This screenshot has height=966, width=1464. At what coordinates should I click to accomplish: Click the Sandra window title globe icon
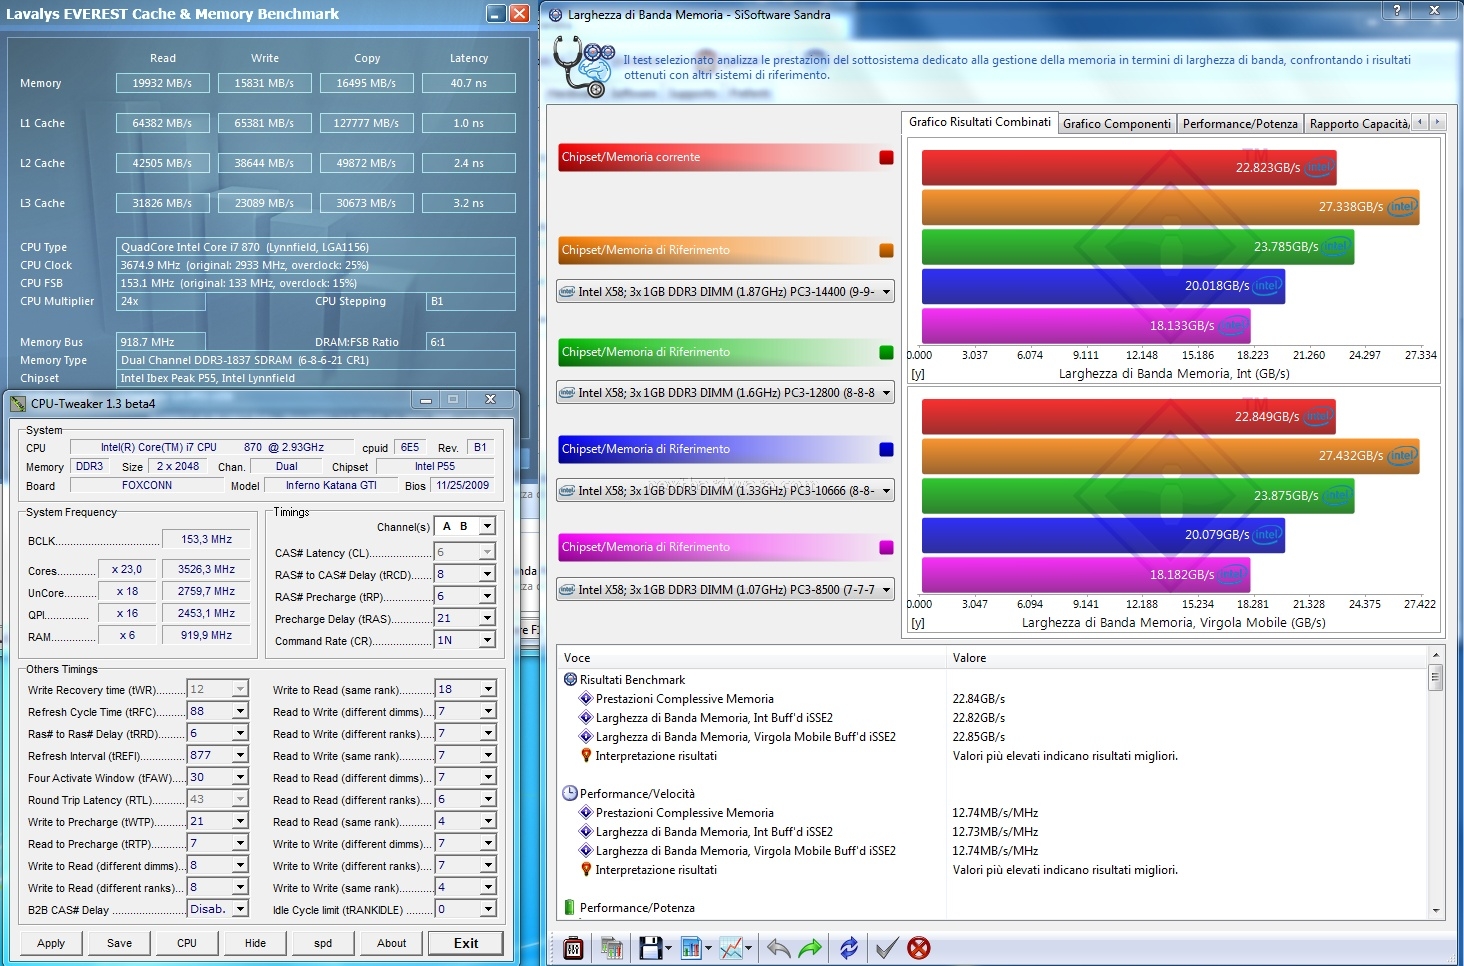(556, 15)
